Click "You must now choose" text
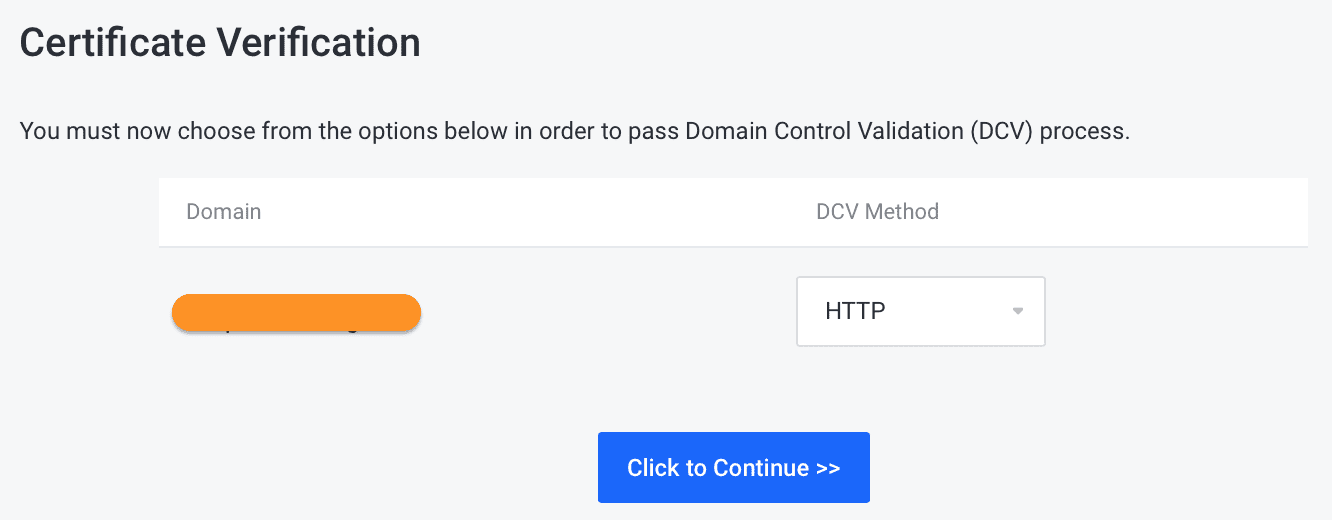Image resolution: width=1332 pixels, height=520 pixels. tap(108, 132)
